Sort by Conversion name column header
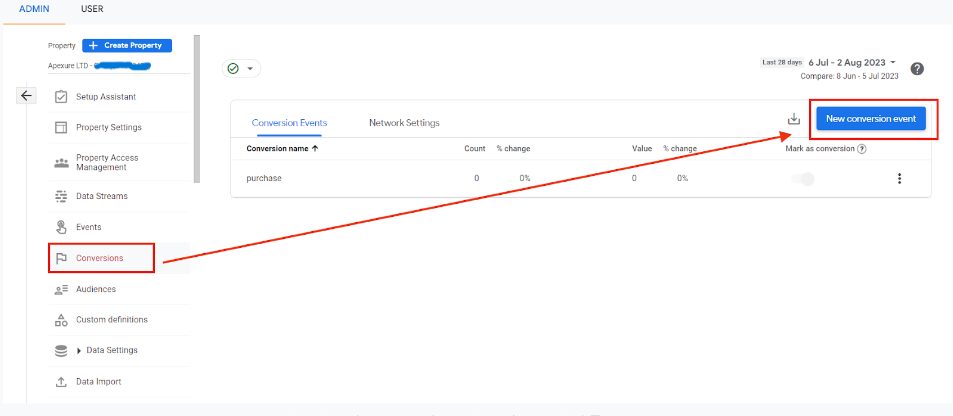The image size is (953, 416). 284,148
